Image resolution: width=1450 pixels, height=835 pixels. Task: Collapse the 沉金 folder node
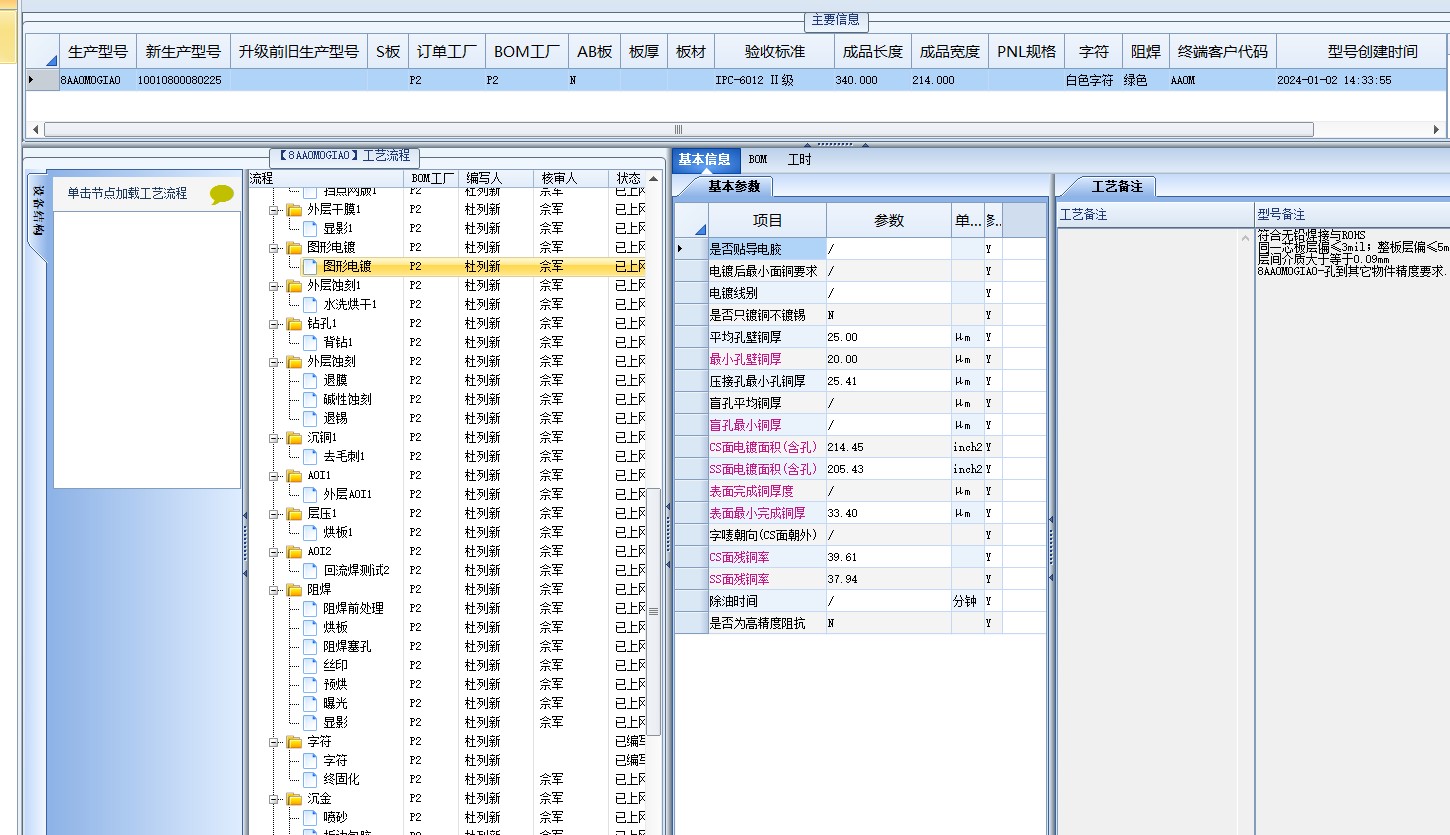[273, 800]
